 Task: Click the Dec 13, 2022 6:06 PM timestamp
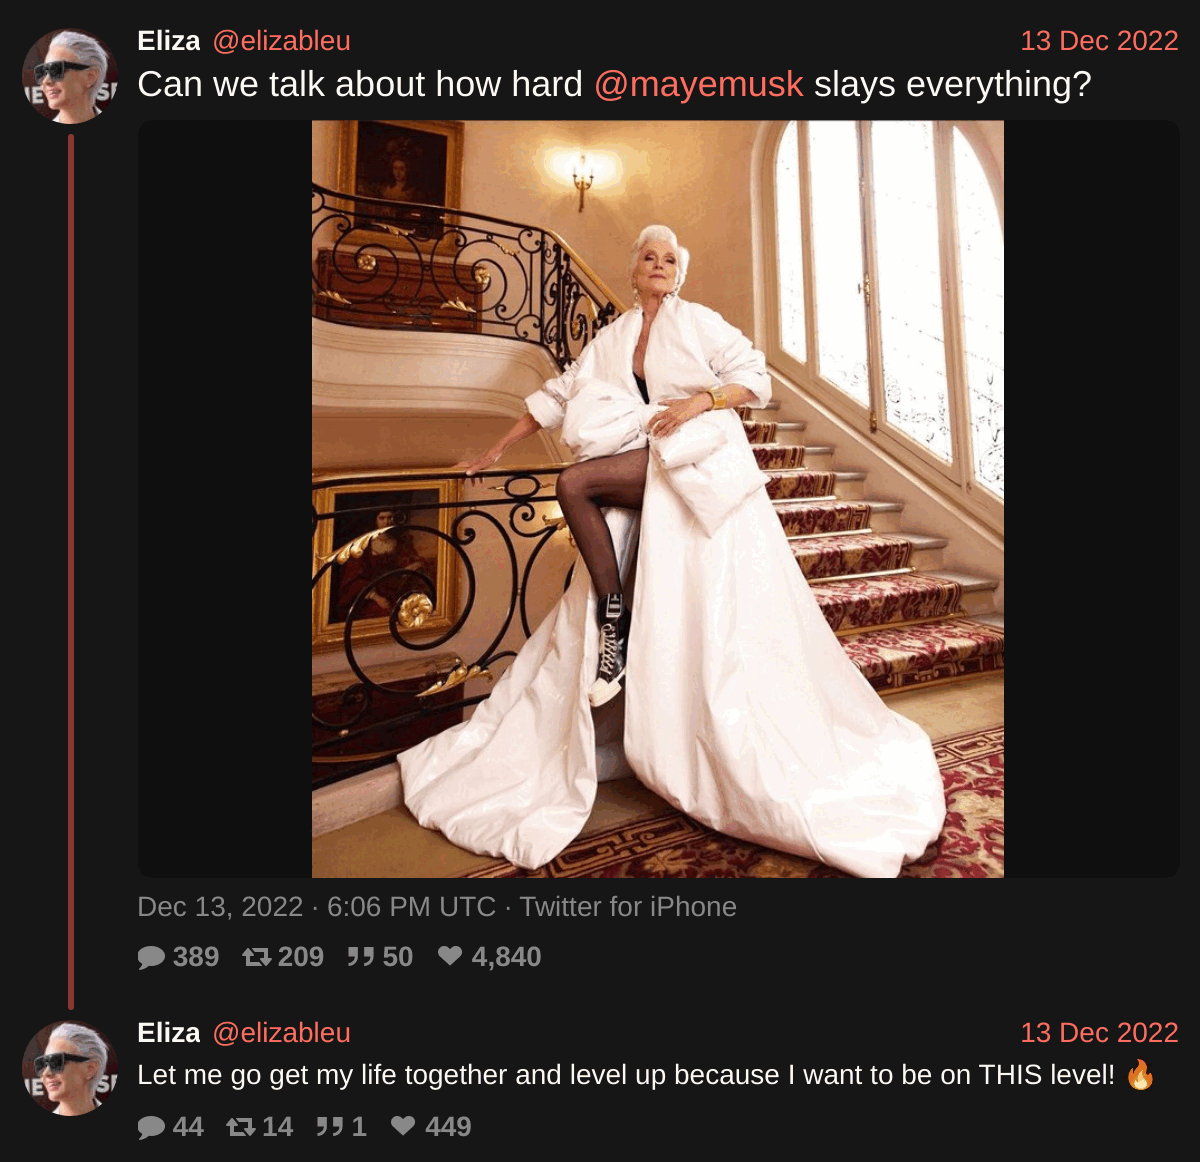tap(316, 907)
